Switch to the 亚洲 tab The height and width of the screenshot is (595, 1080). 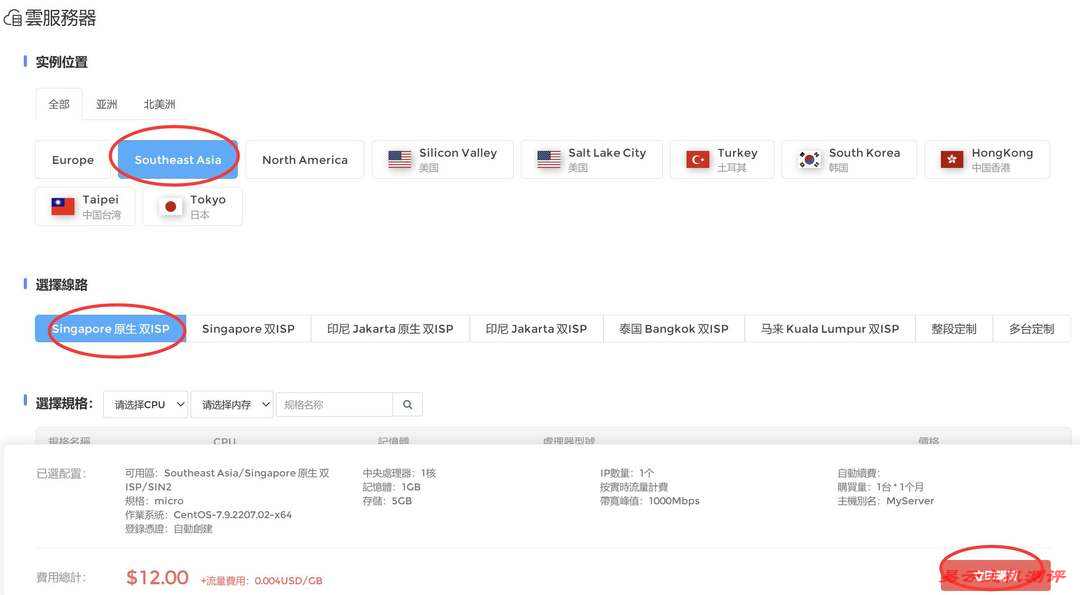107,104
